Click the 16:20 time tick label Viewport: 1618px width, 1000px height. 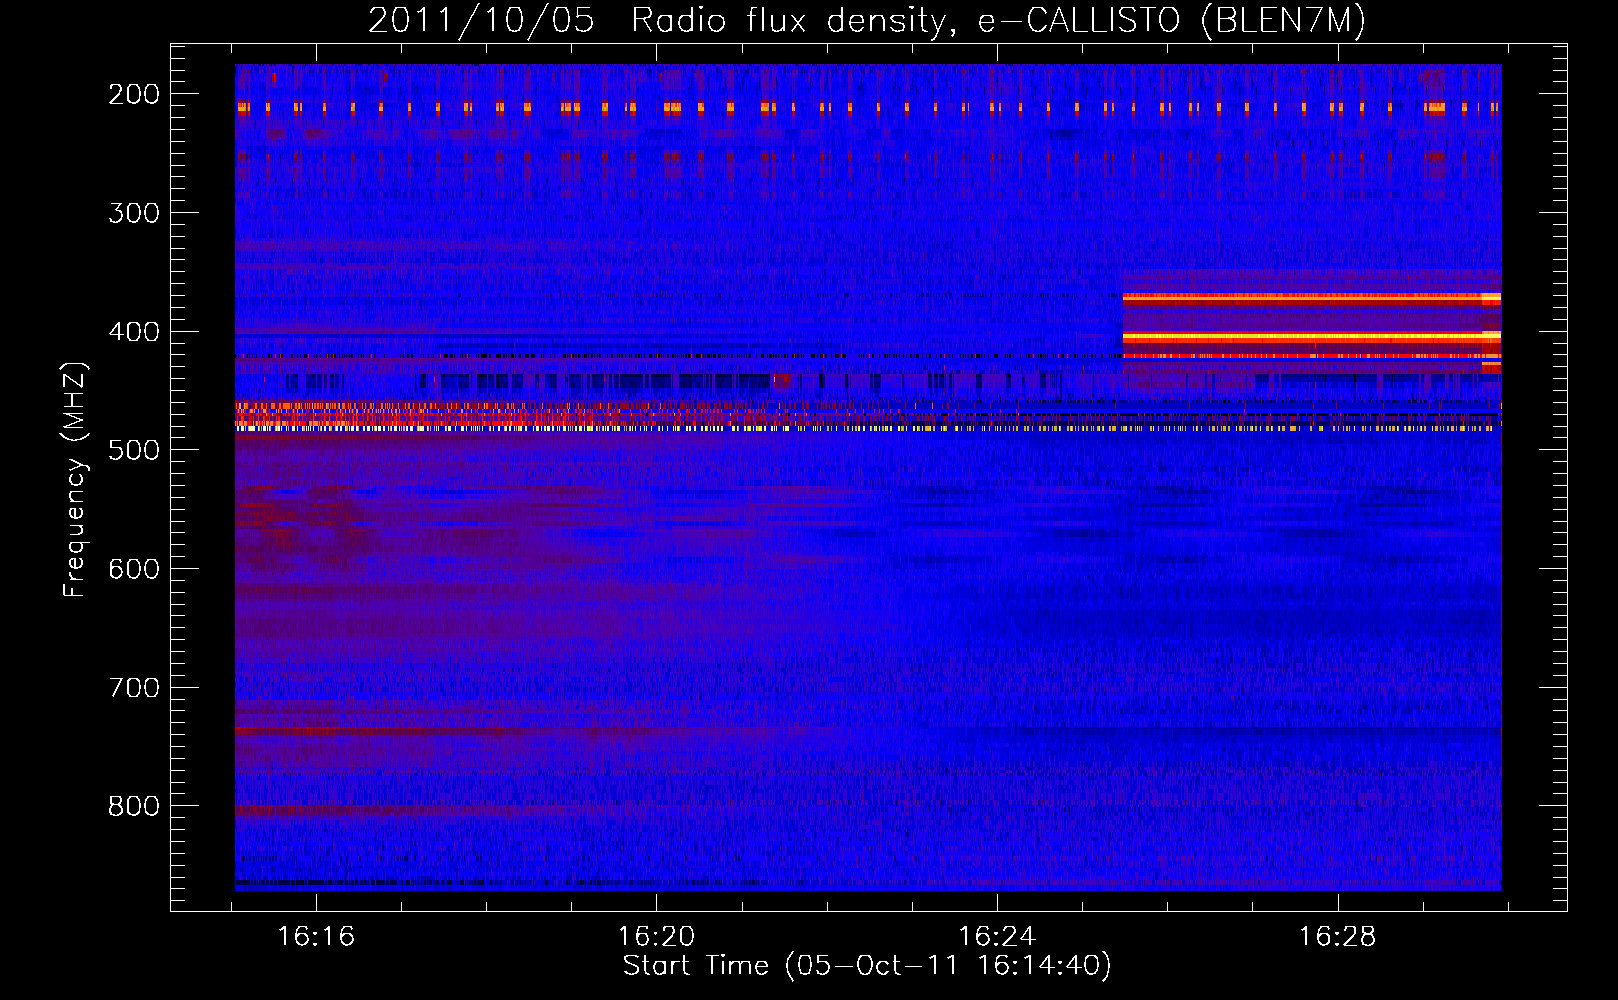click(656, 937)
